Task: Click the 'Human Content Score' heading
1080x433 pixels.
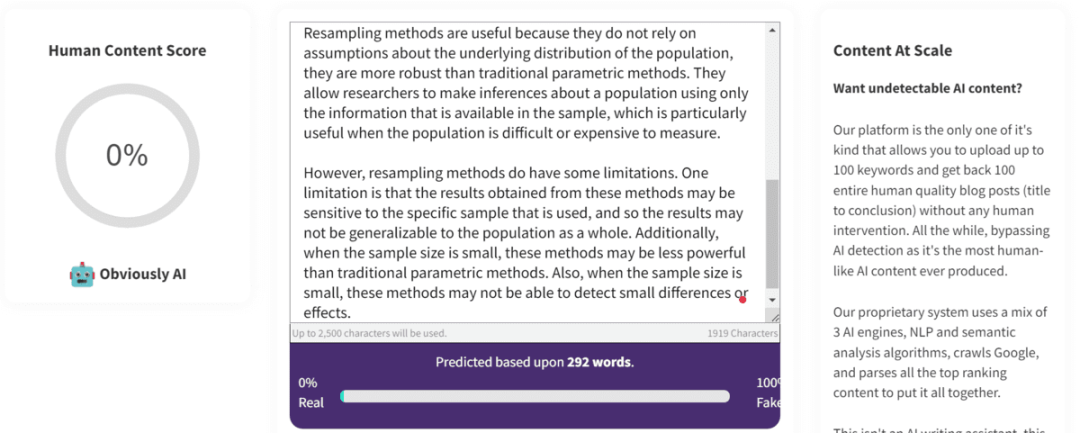Action: pyautogui.click(x=127, y=50)
